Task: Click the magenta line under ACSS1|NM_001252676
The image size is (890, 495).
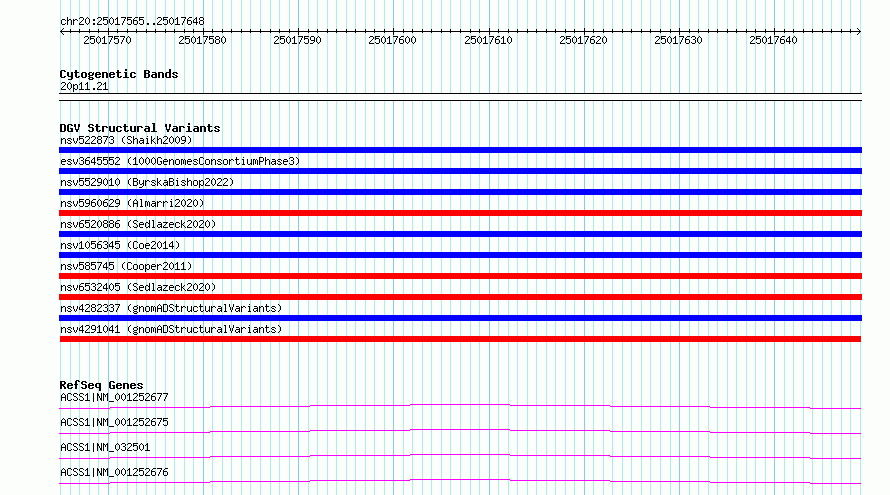Action: click(x=460, y=481)
